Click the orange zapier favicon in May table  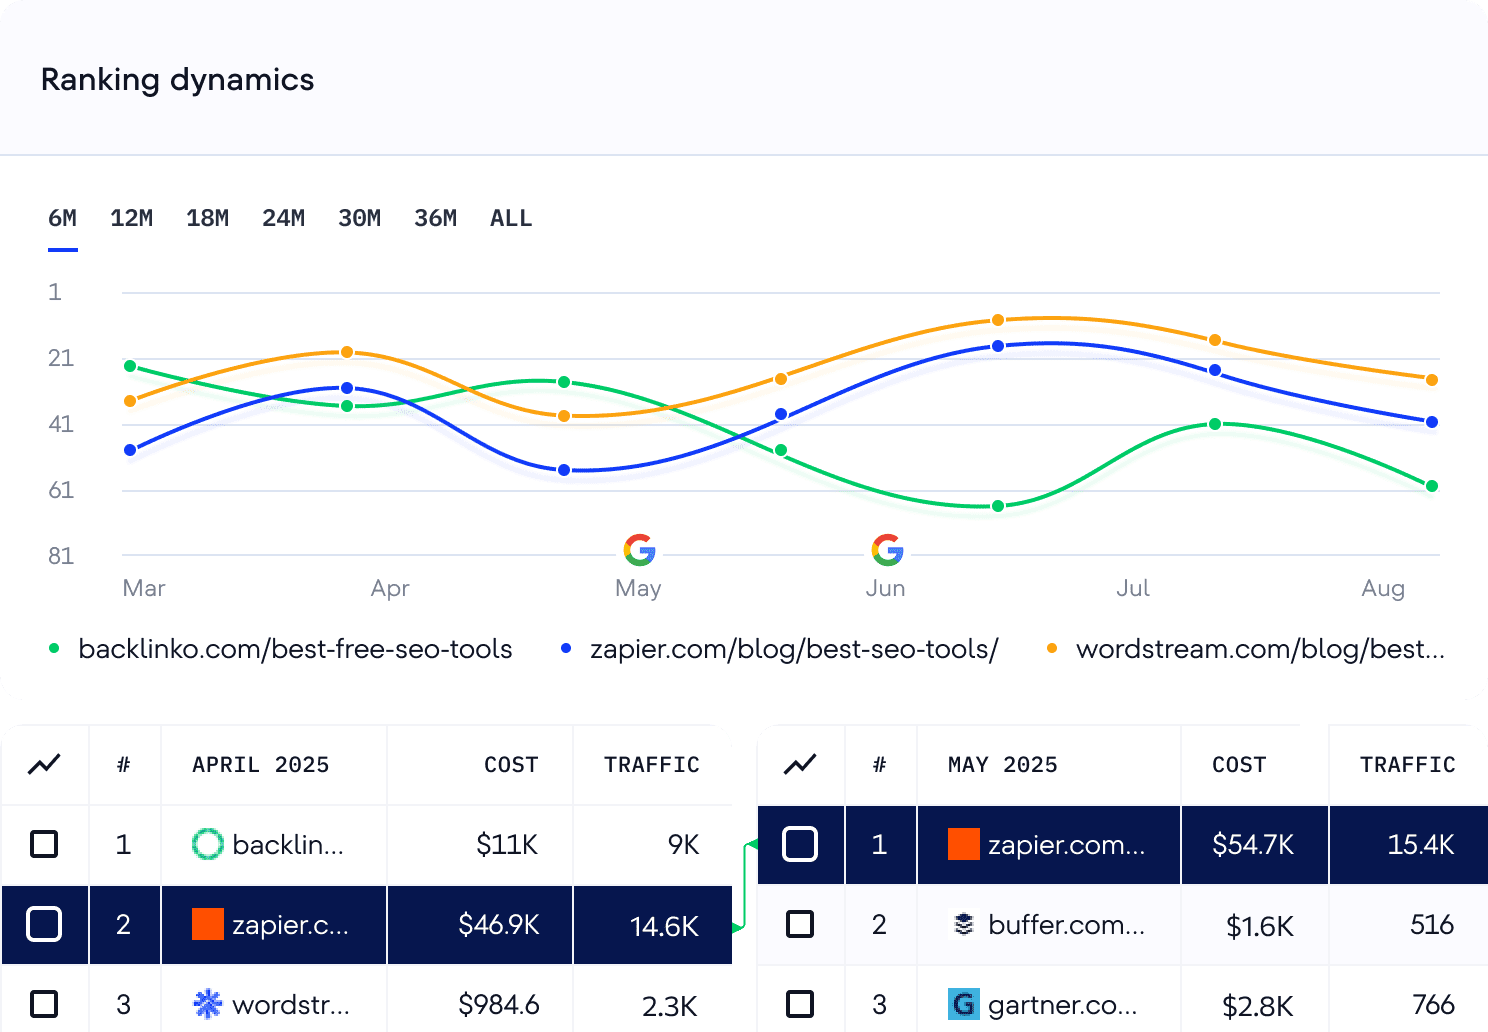[x=963, y=844]
